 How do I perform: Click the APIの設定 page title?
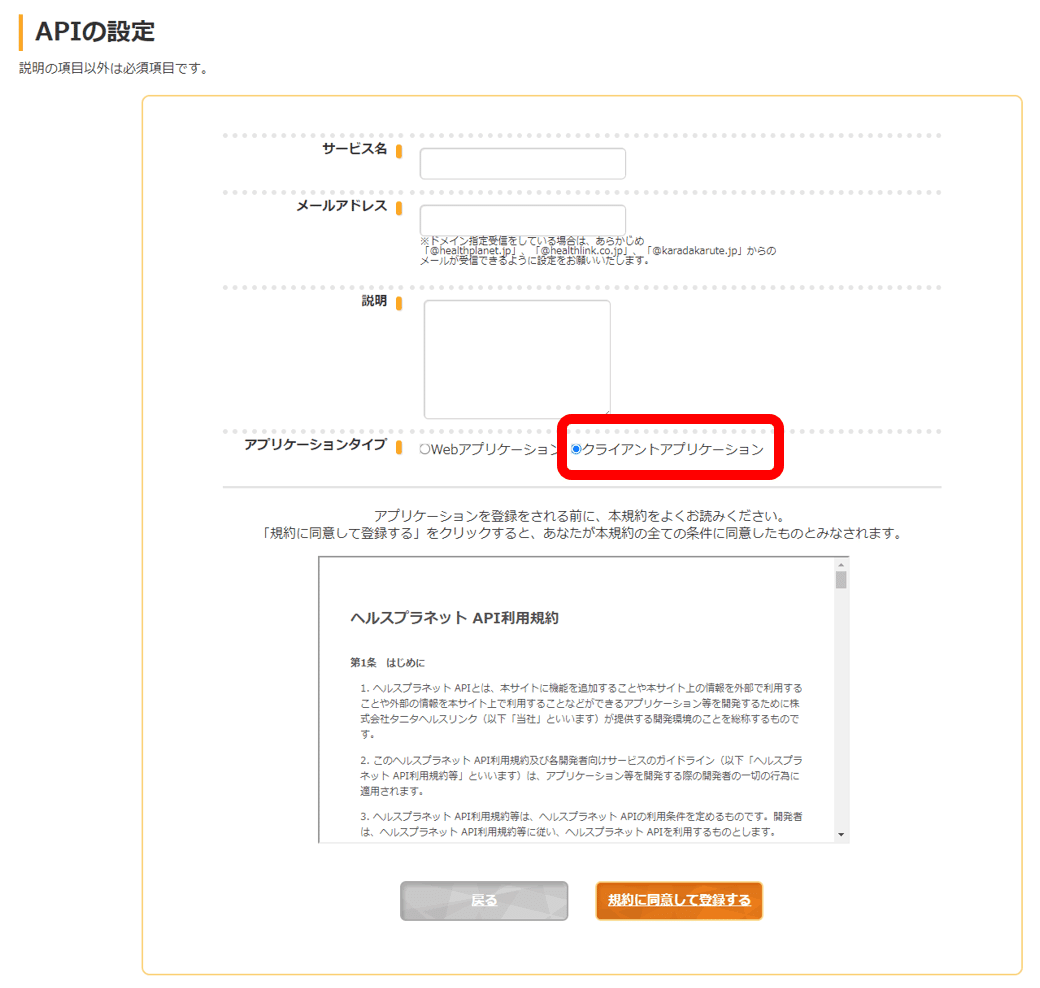(x=95, y=31)
